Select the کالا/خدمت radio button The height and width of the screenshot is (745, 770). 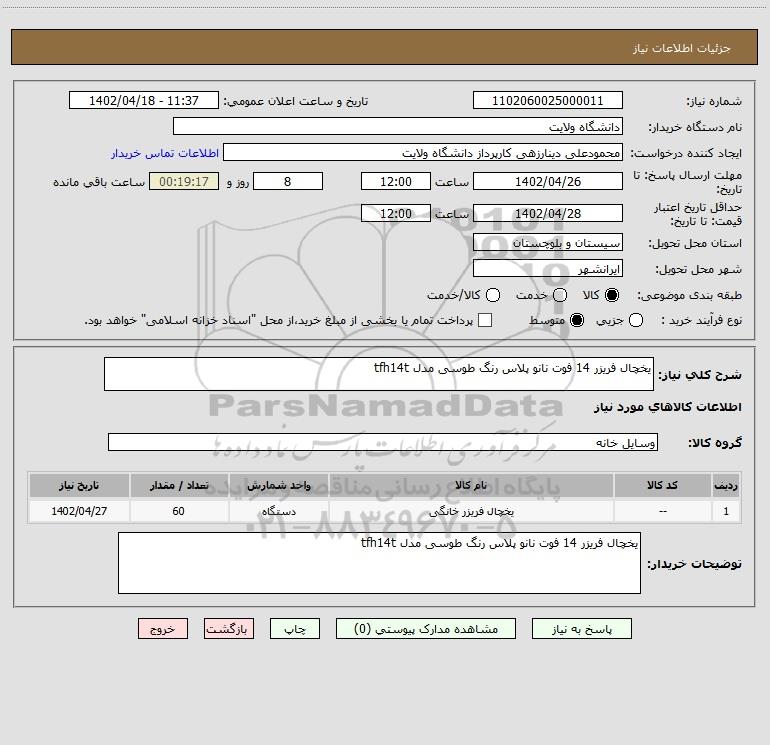[x=493, y=295]
